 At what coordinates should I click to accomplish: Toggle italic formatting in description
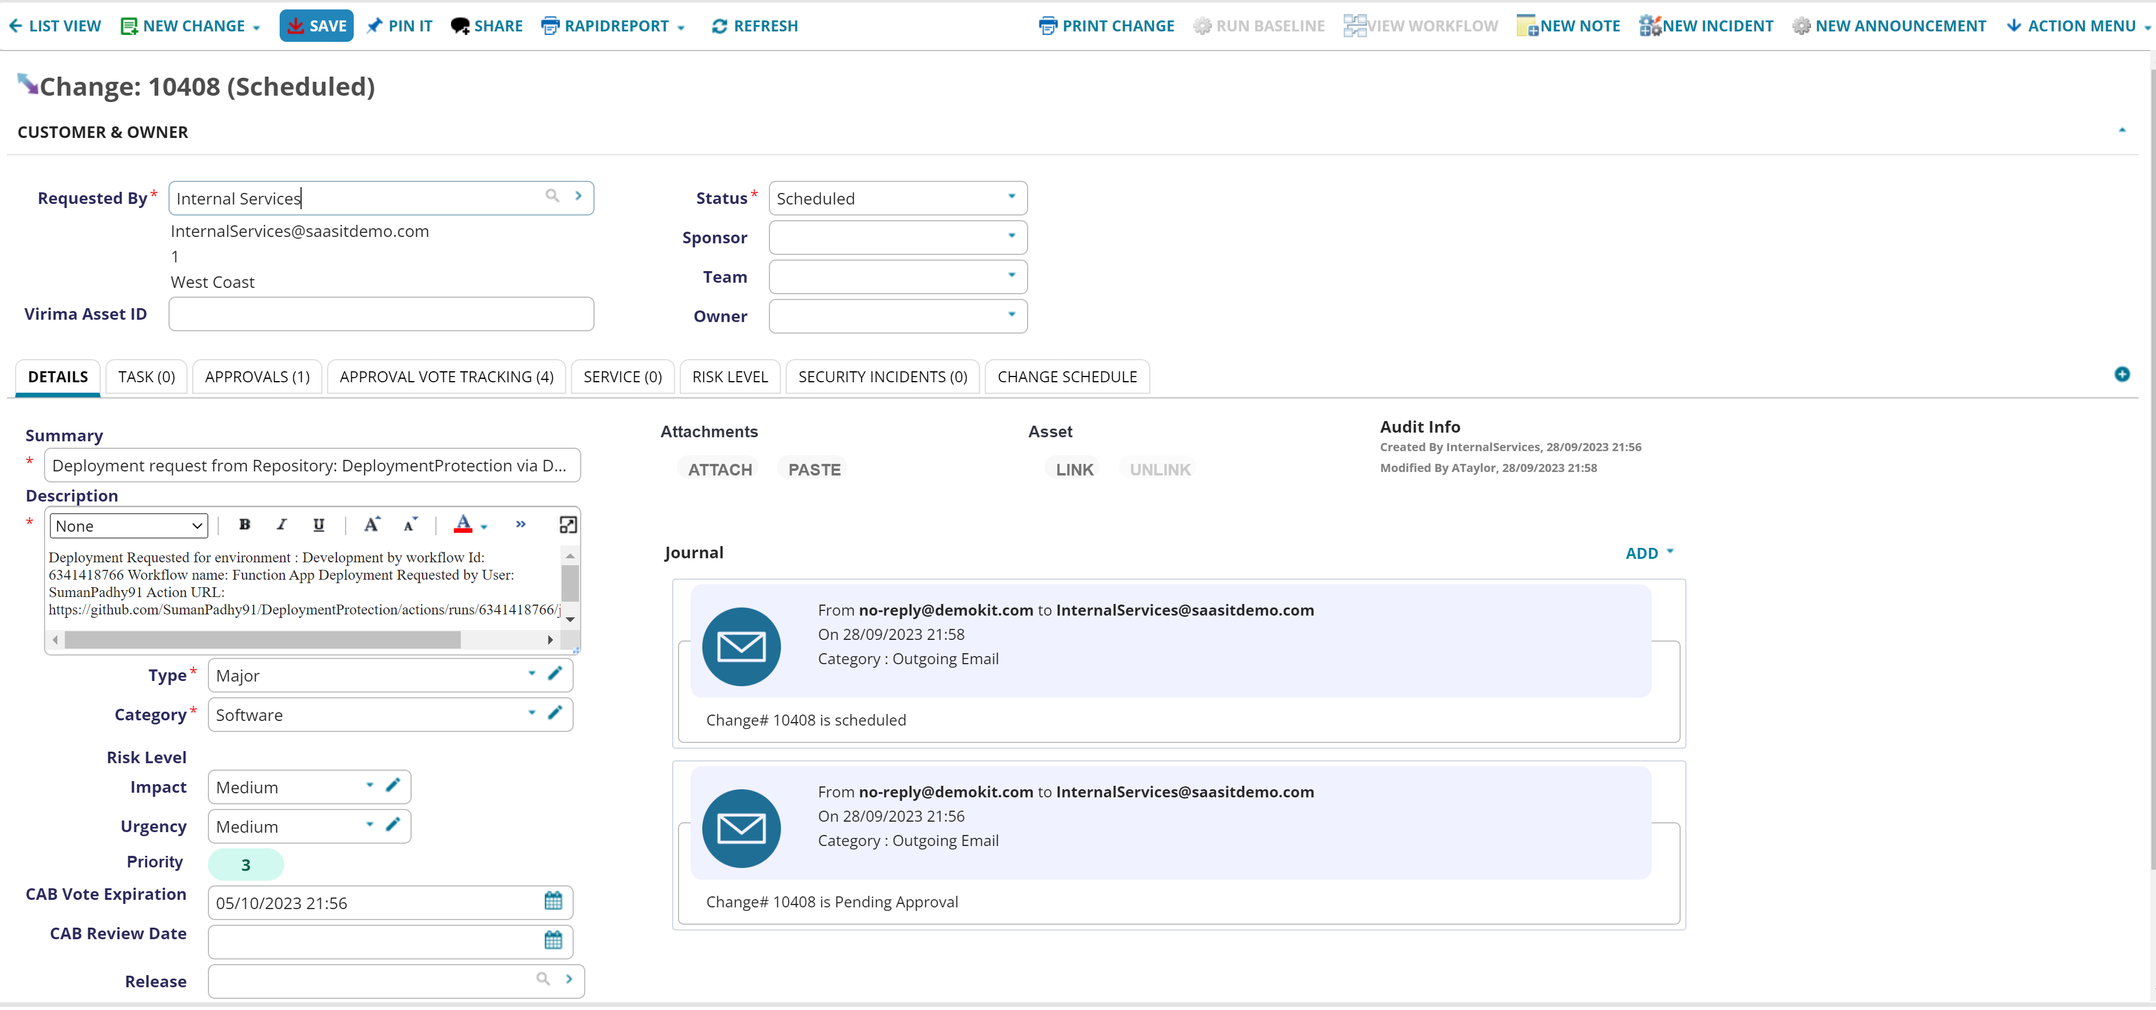[x=281, y=525]
